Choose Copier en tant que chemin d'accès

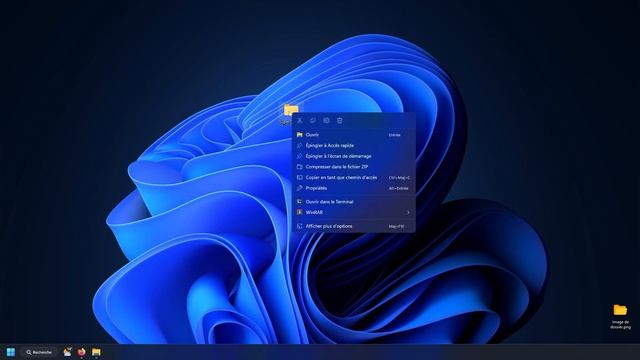(353, 178)
